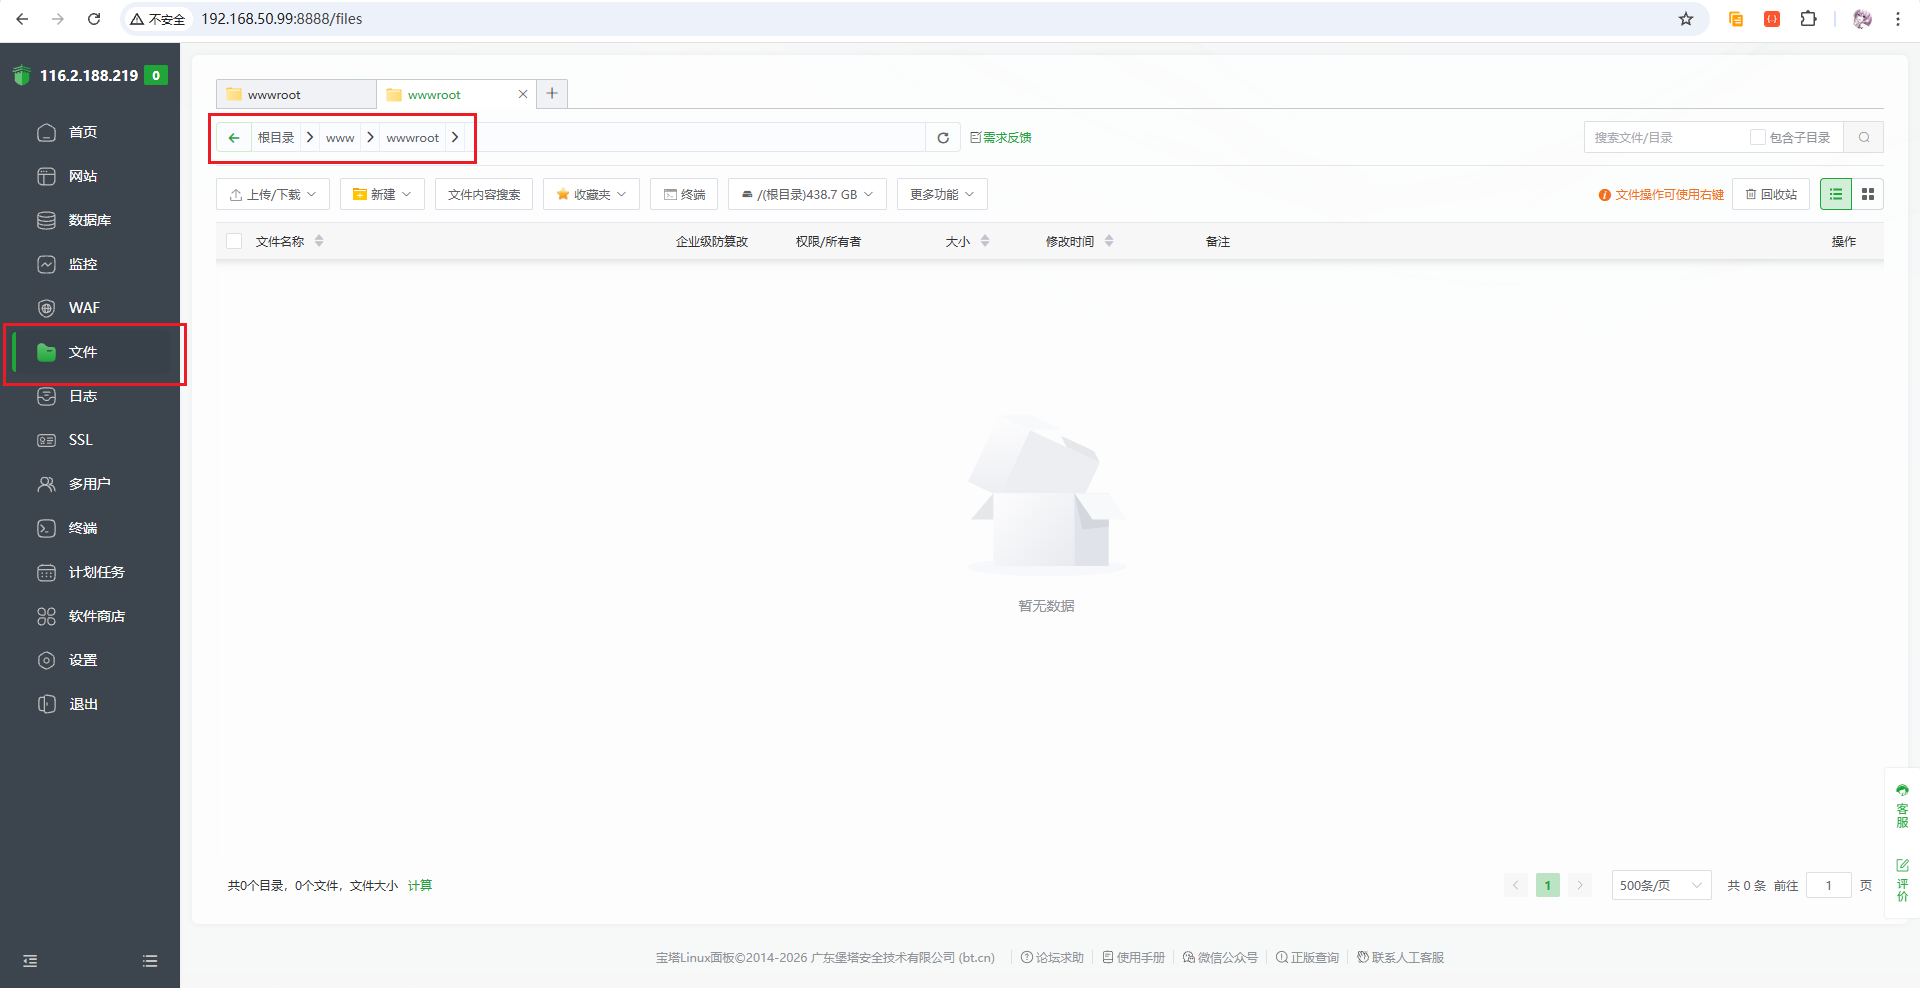Screen dimensions: 1920x988
Task: Expand the 更多功能 menu
Action: coord(942,194)
